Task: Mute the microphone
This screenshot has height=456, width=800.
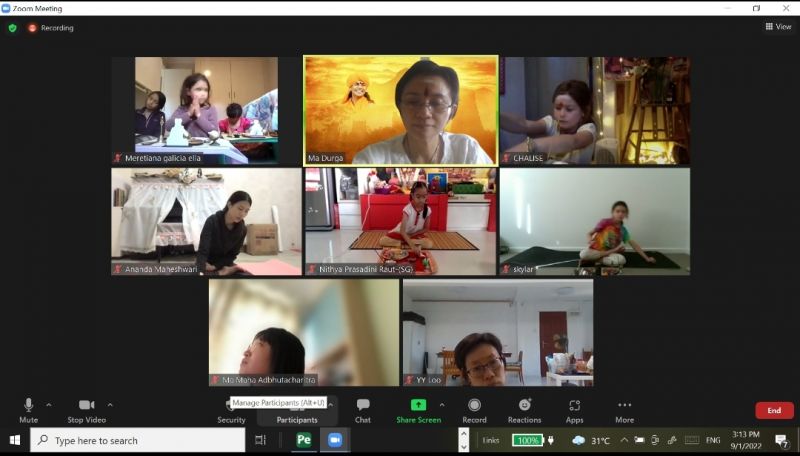Action: tap(29, 411)
